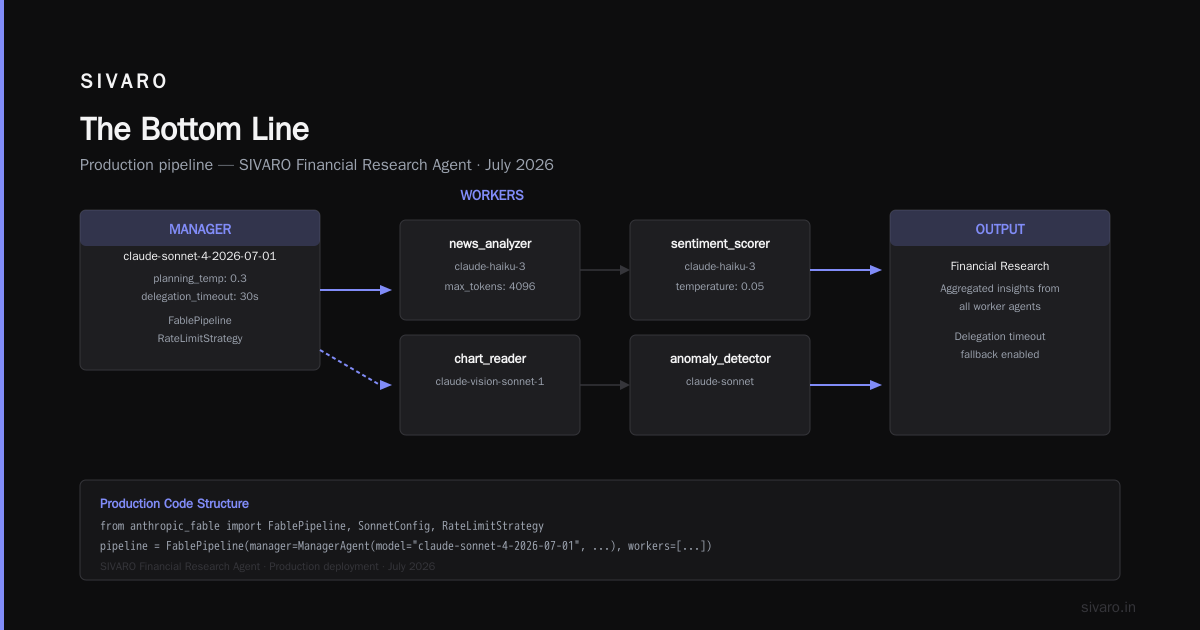Select the chart_reader worker node
The image size is (1200, 630).
490,385
